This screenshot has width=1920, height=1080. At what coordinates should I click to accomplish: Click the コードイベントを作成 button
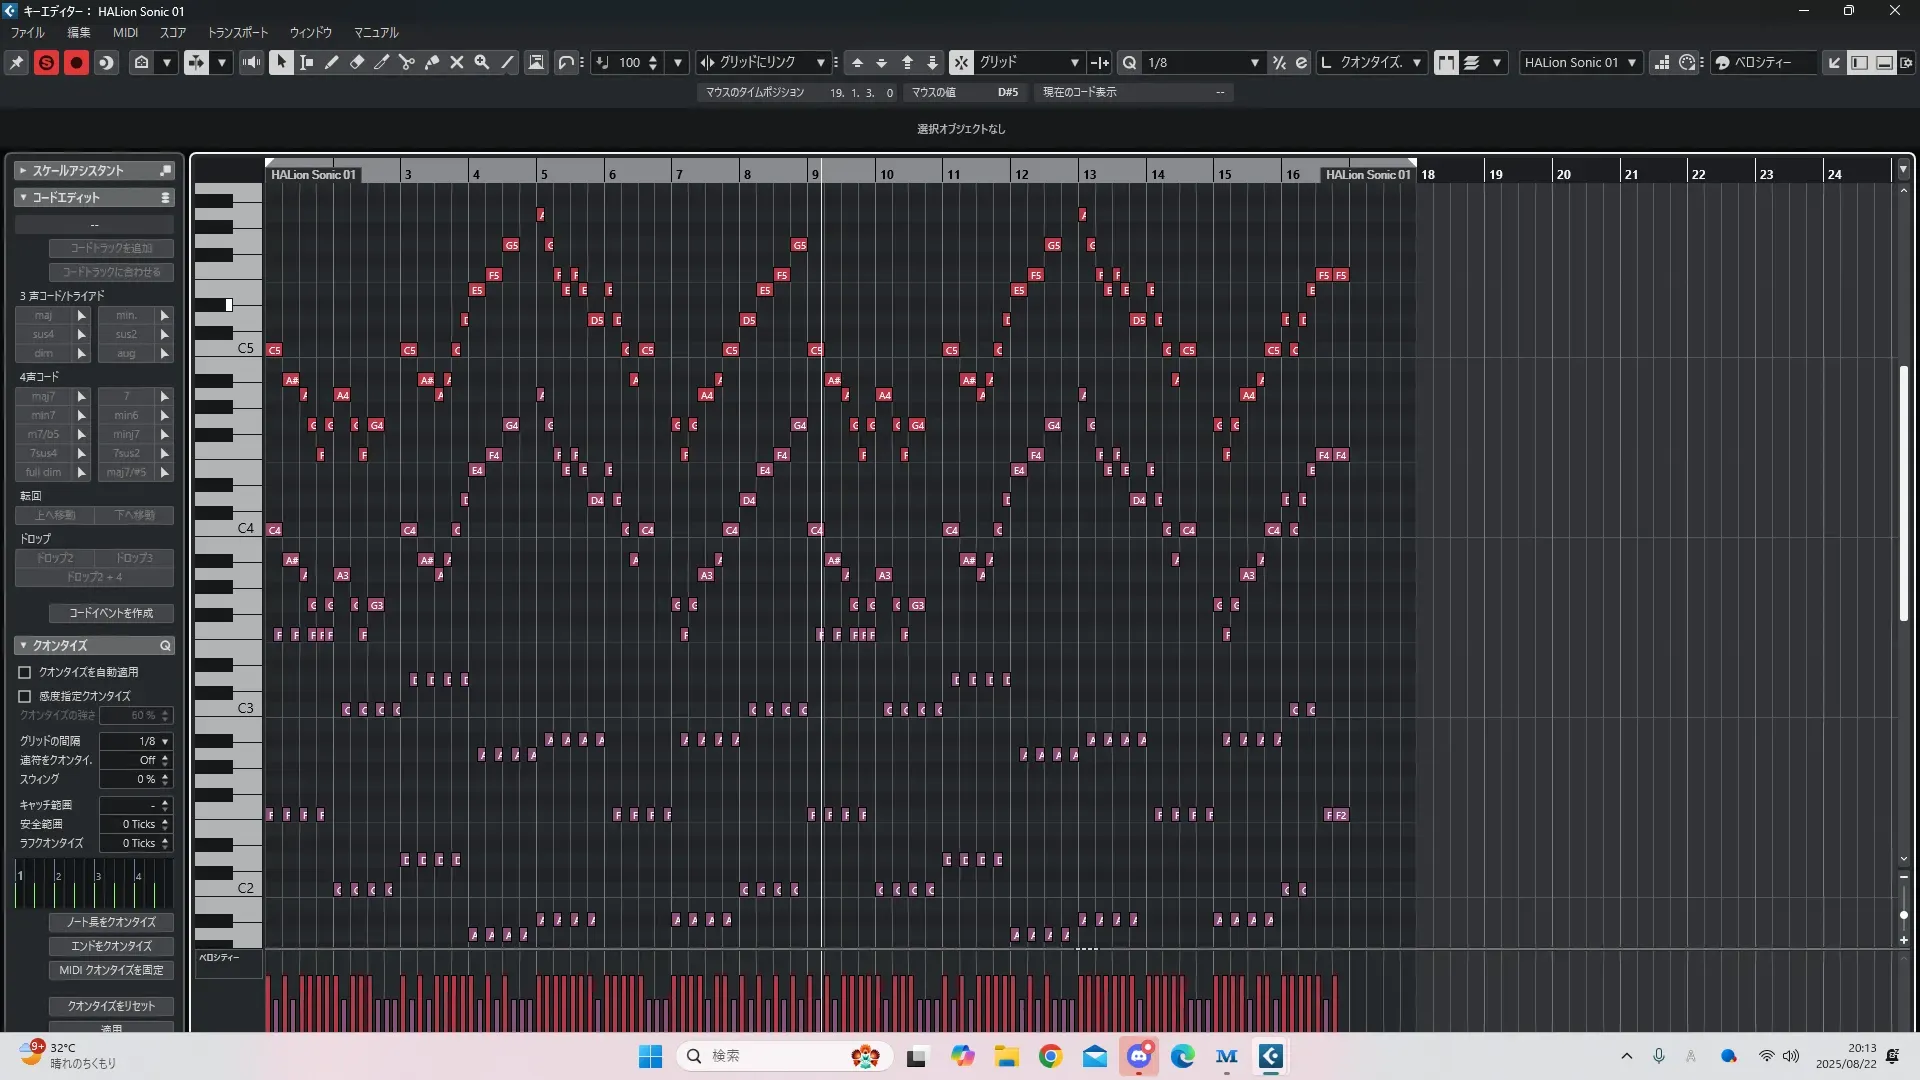pos(111,613)
